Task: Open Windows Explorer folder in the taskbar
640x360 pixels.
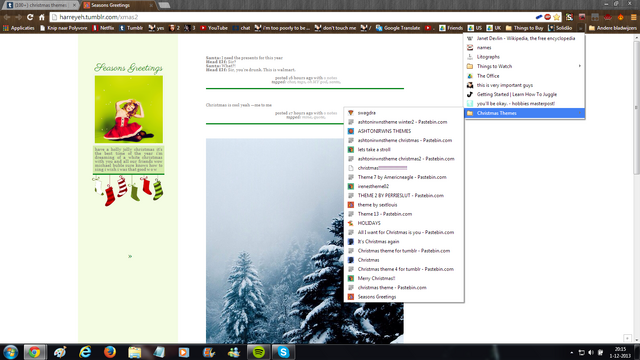Action: click(134, 352)
